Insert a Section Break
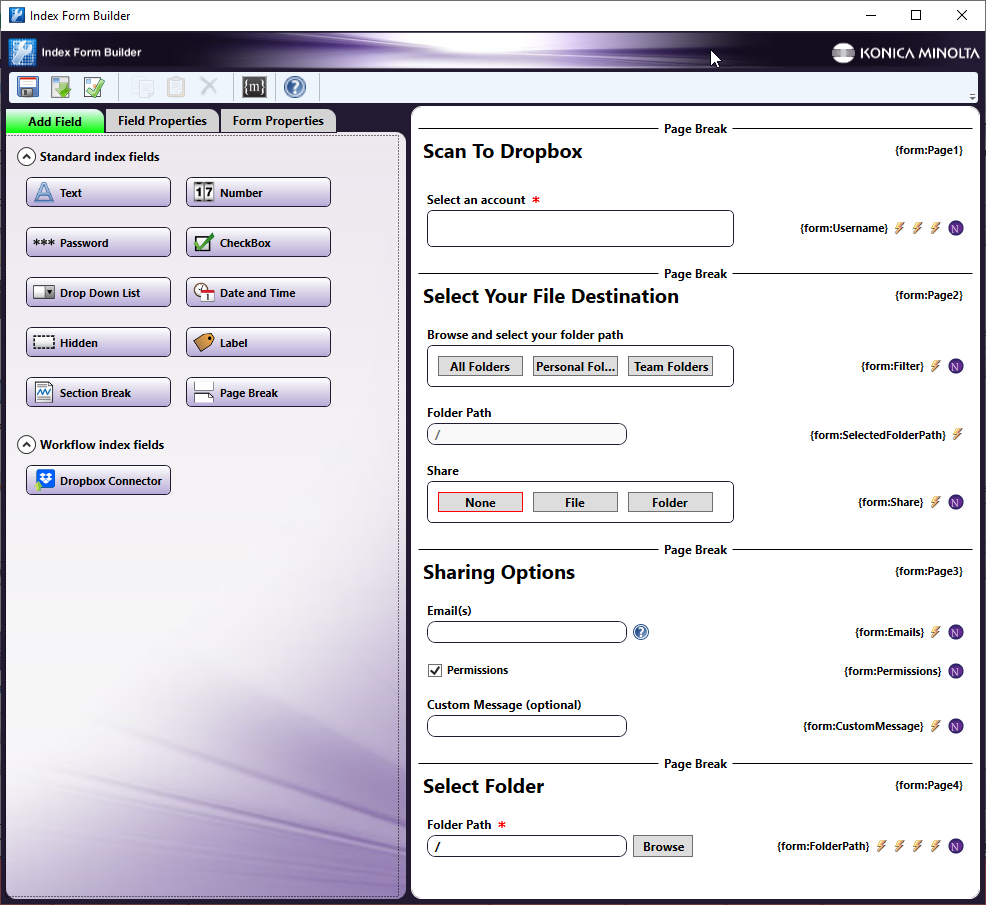This screenshot has height=905, width=986. (x=98, y=392)
